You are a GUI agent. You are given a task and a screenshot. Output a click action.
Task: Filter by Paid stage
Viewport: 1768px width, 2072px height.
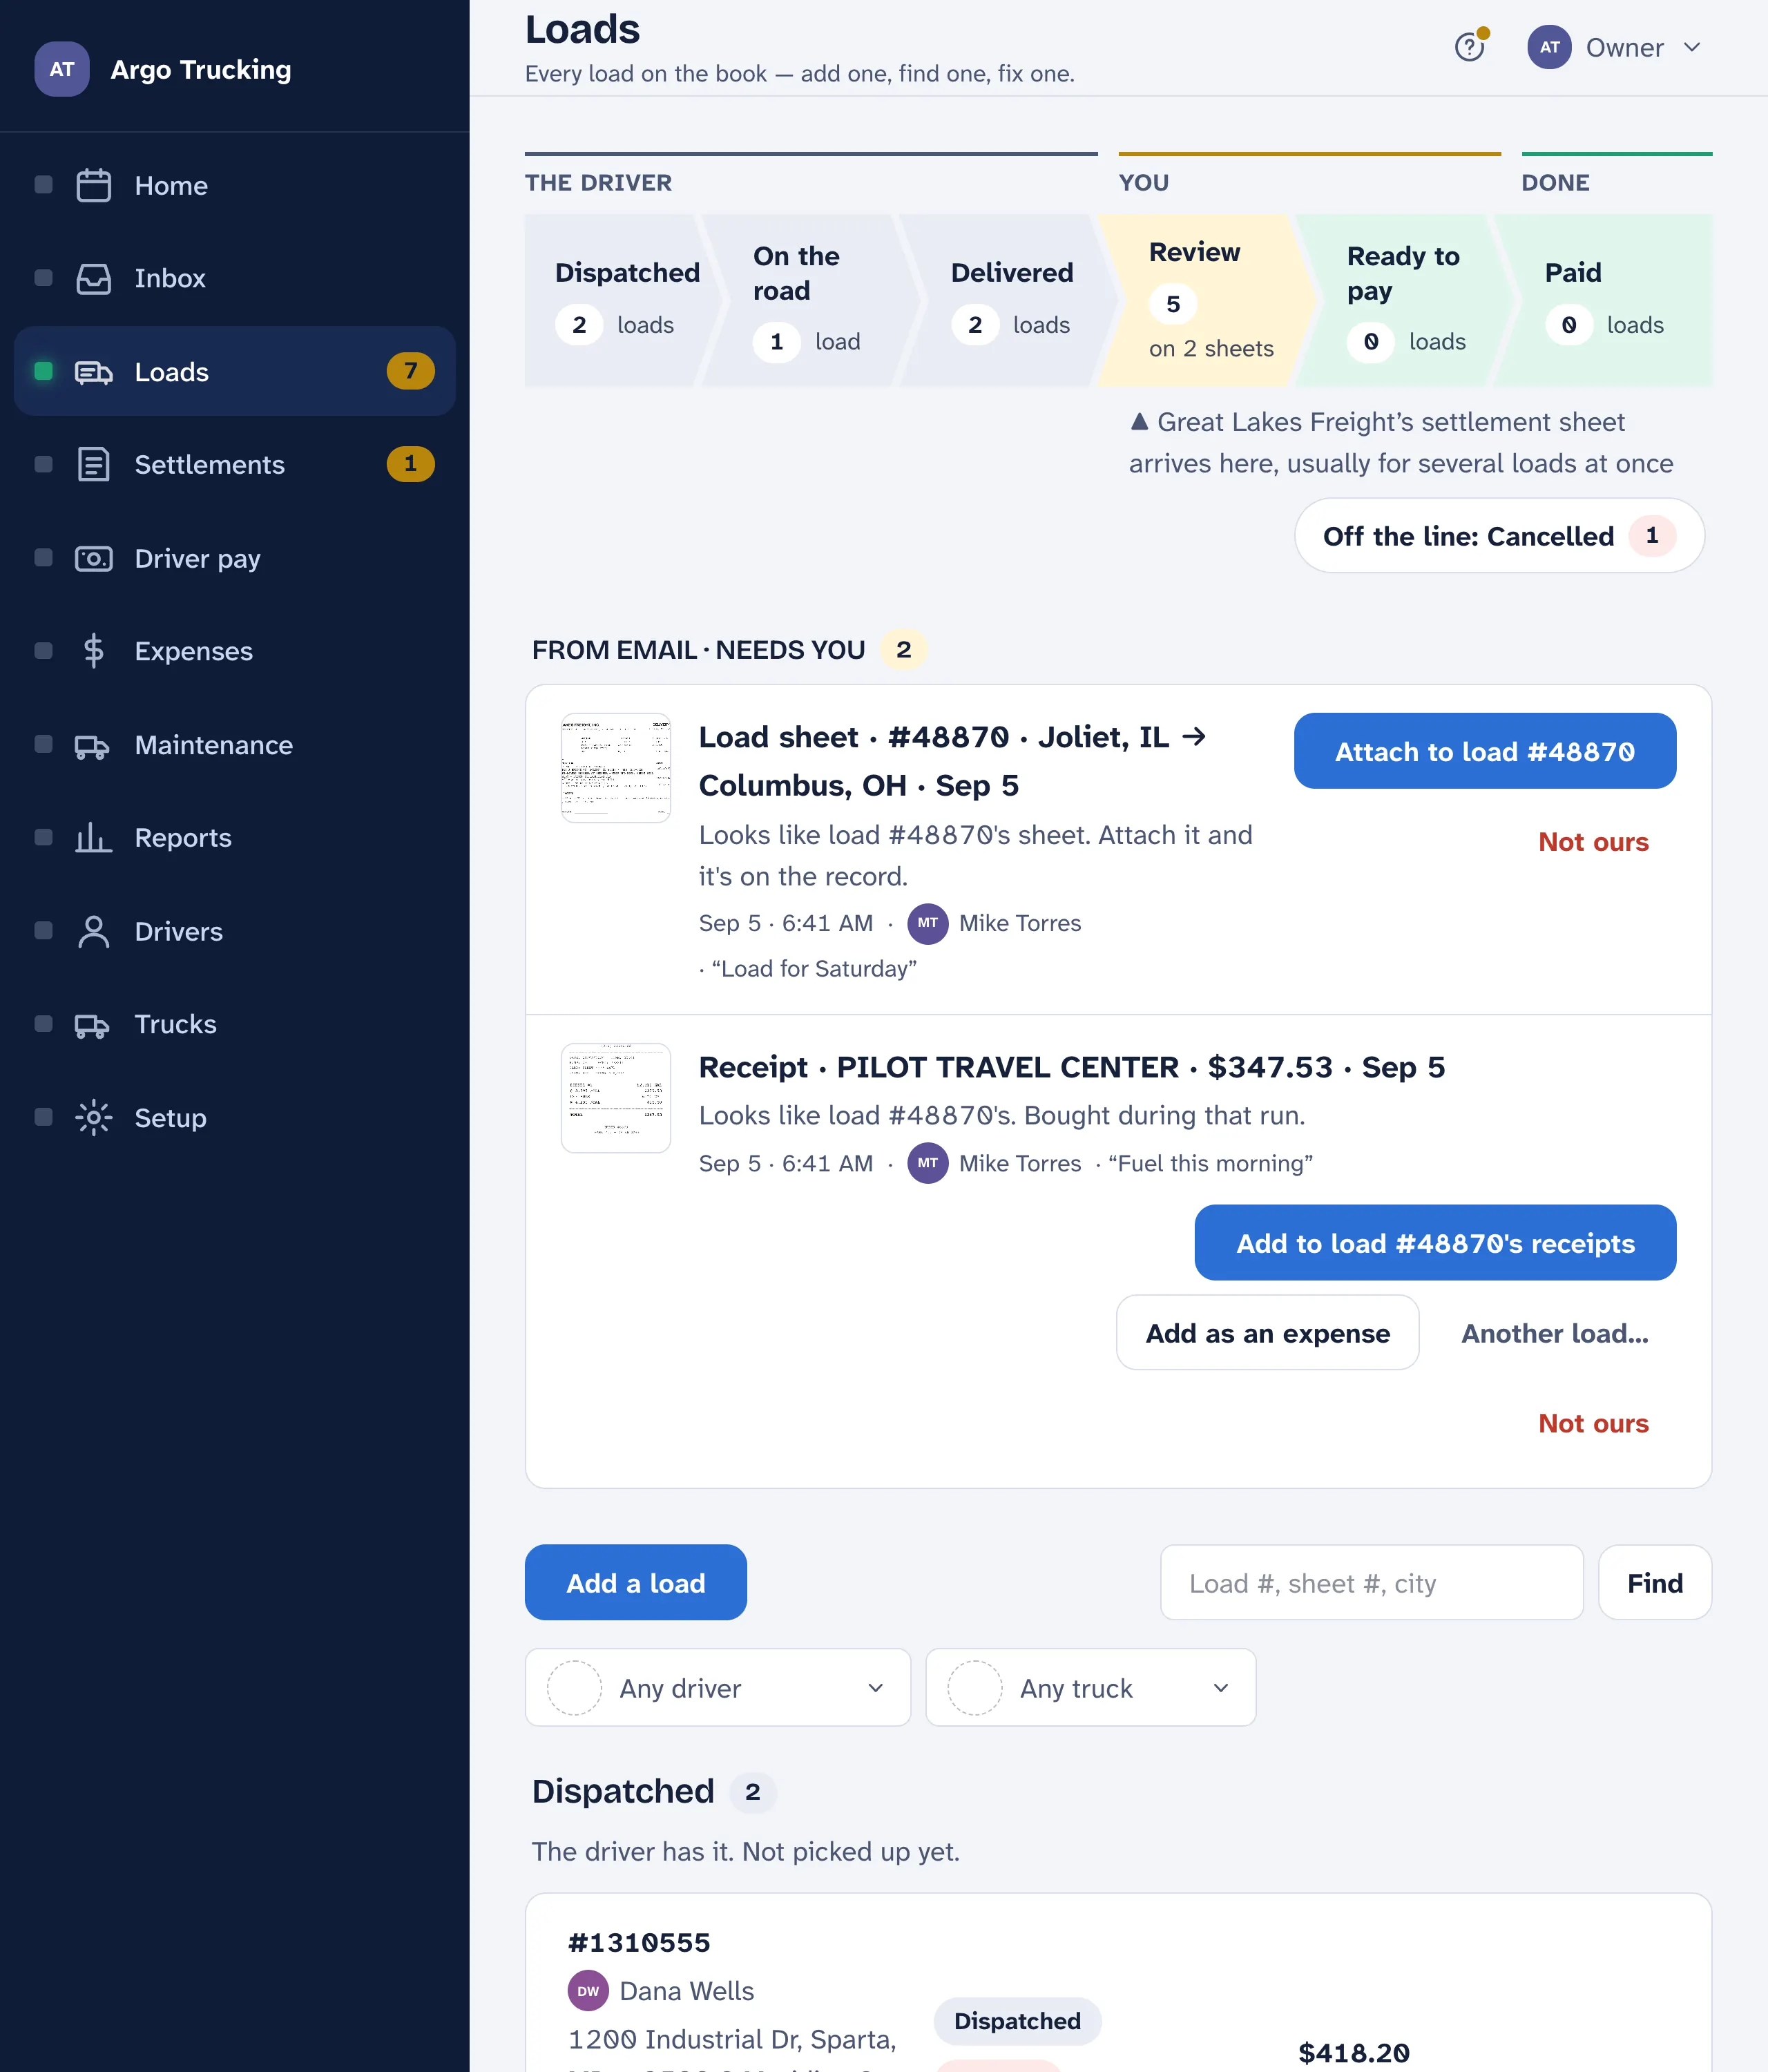[1603, 300]
